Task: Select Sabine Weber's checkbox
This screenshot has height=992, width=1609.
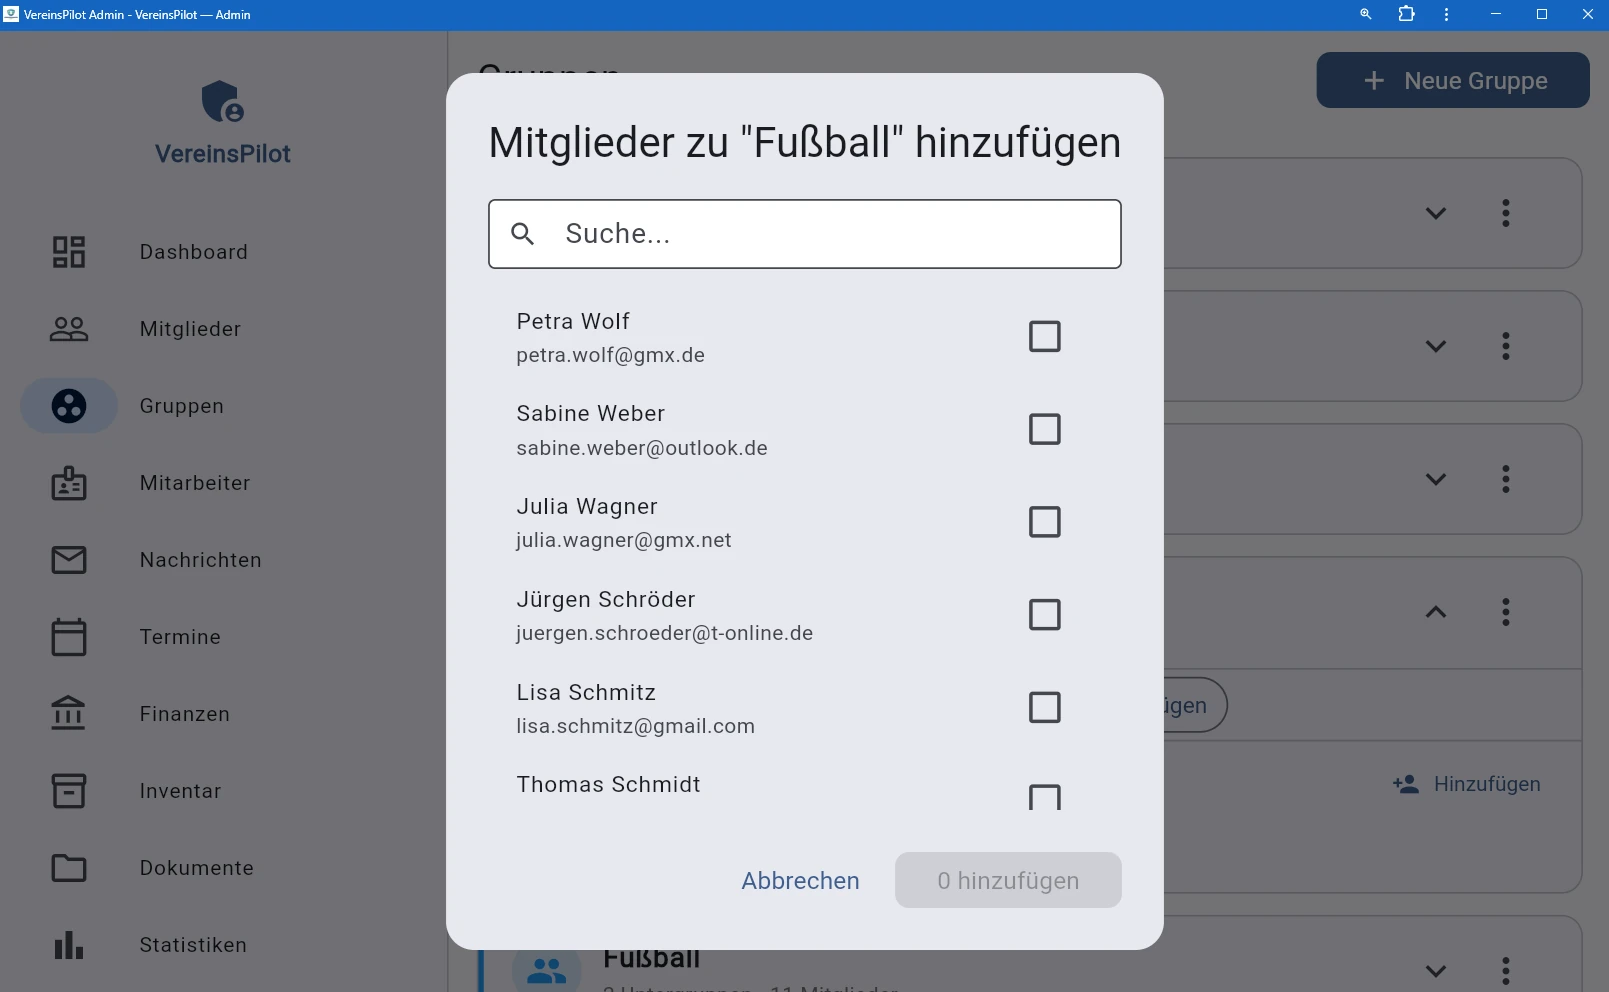Action: point(1045,429)
